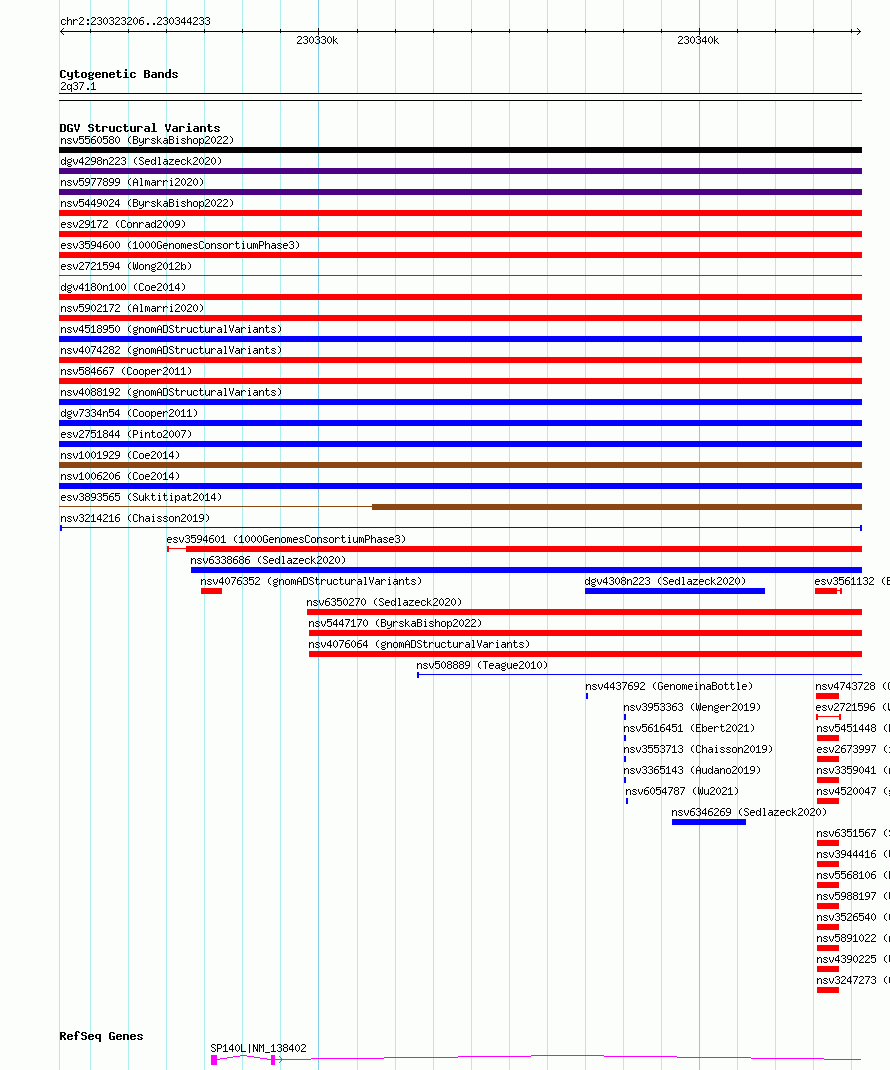Open nsv584667 (Cooper2011) variant

pyautogui.click(x=126, y=371)
